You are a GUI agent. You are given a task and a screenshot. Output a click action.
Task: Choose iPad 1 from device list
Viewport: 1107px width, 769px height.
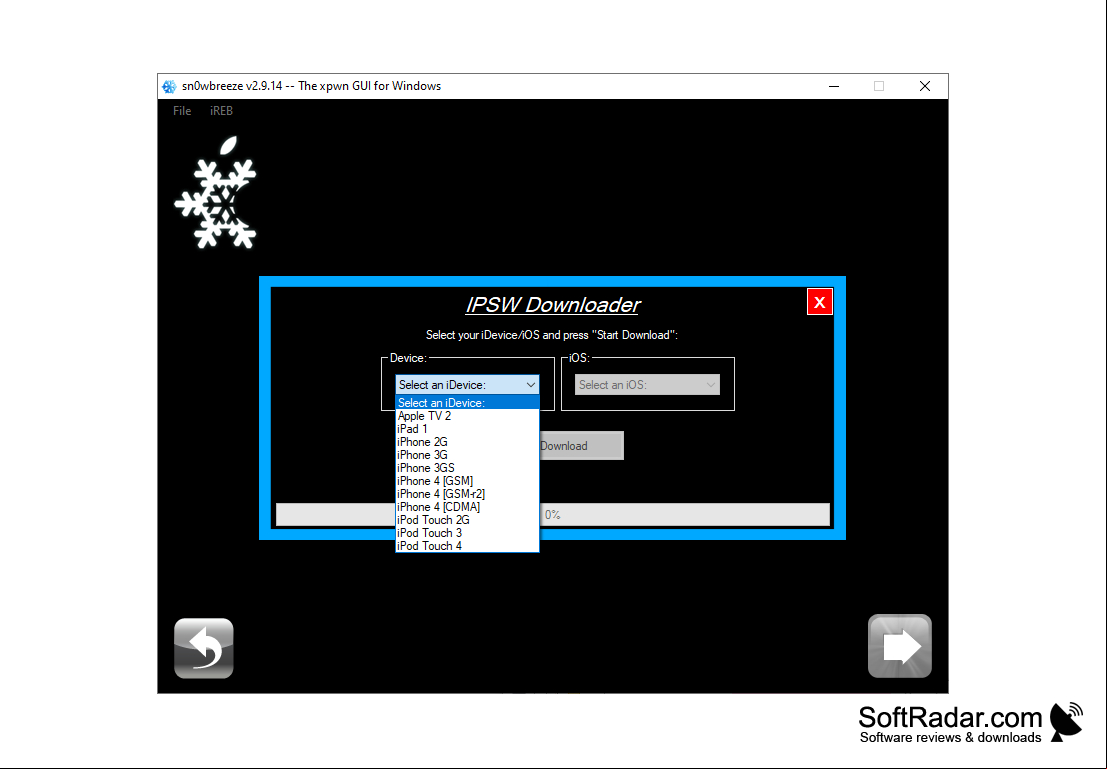tap(467, 429)
